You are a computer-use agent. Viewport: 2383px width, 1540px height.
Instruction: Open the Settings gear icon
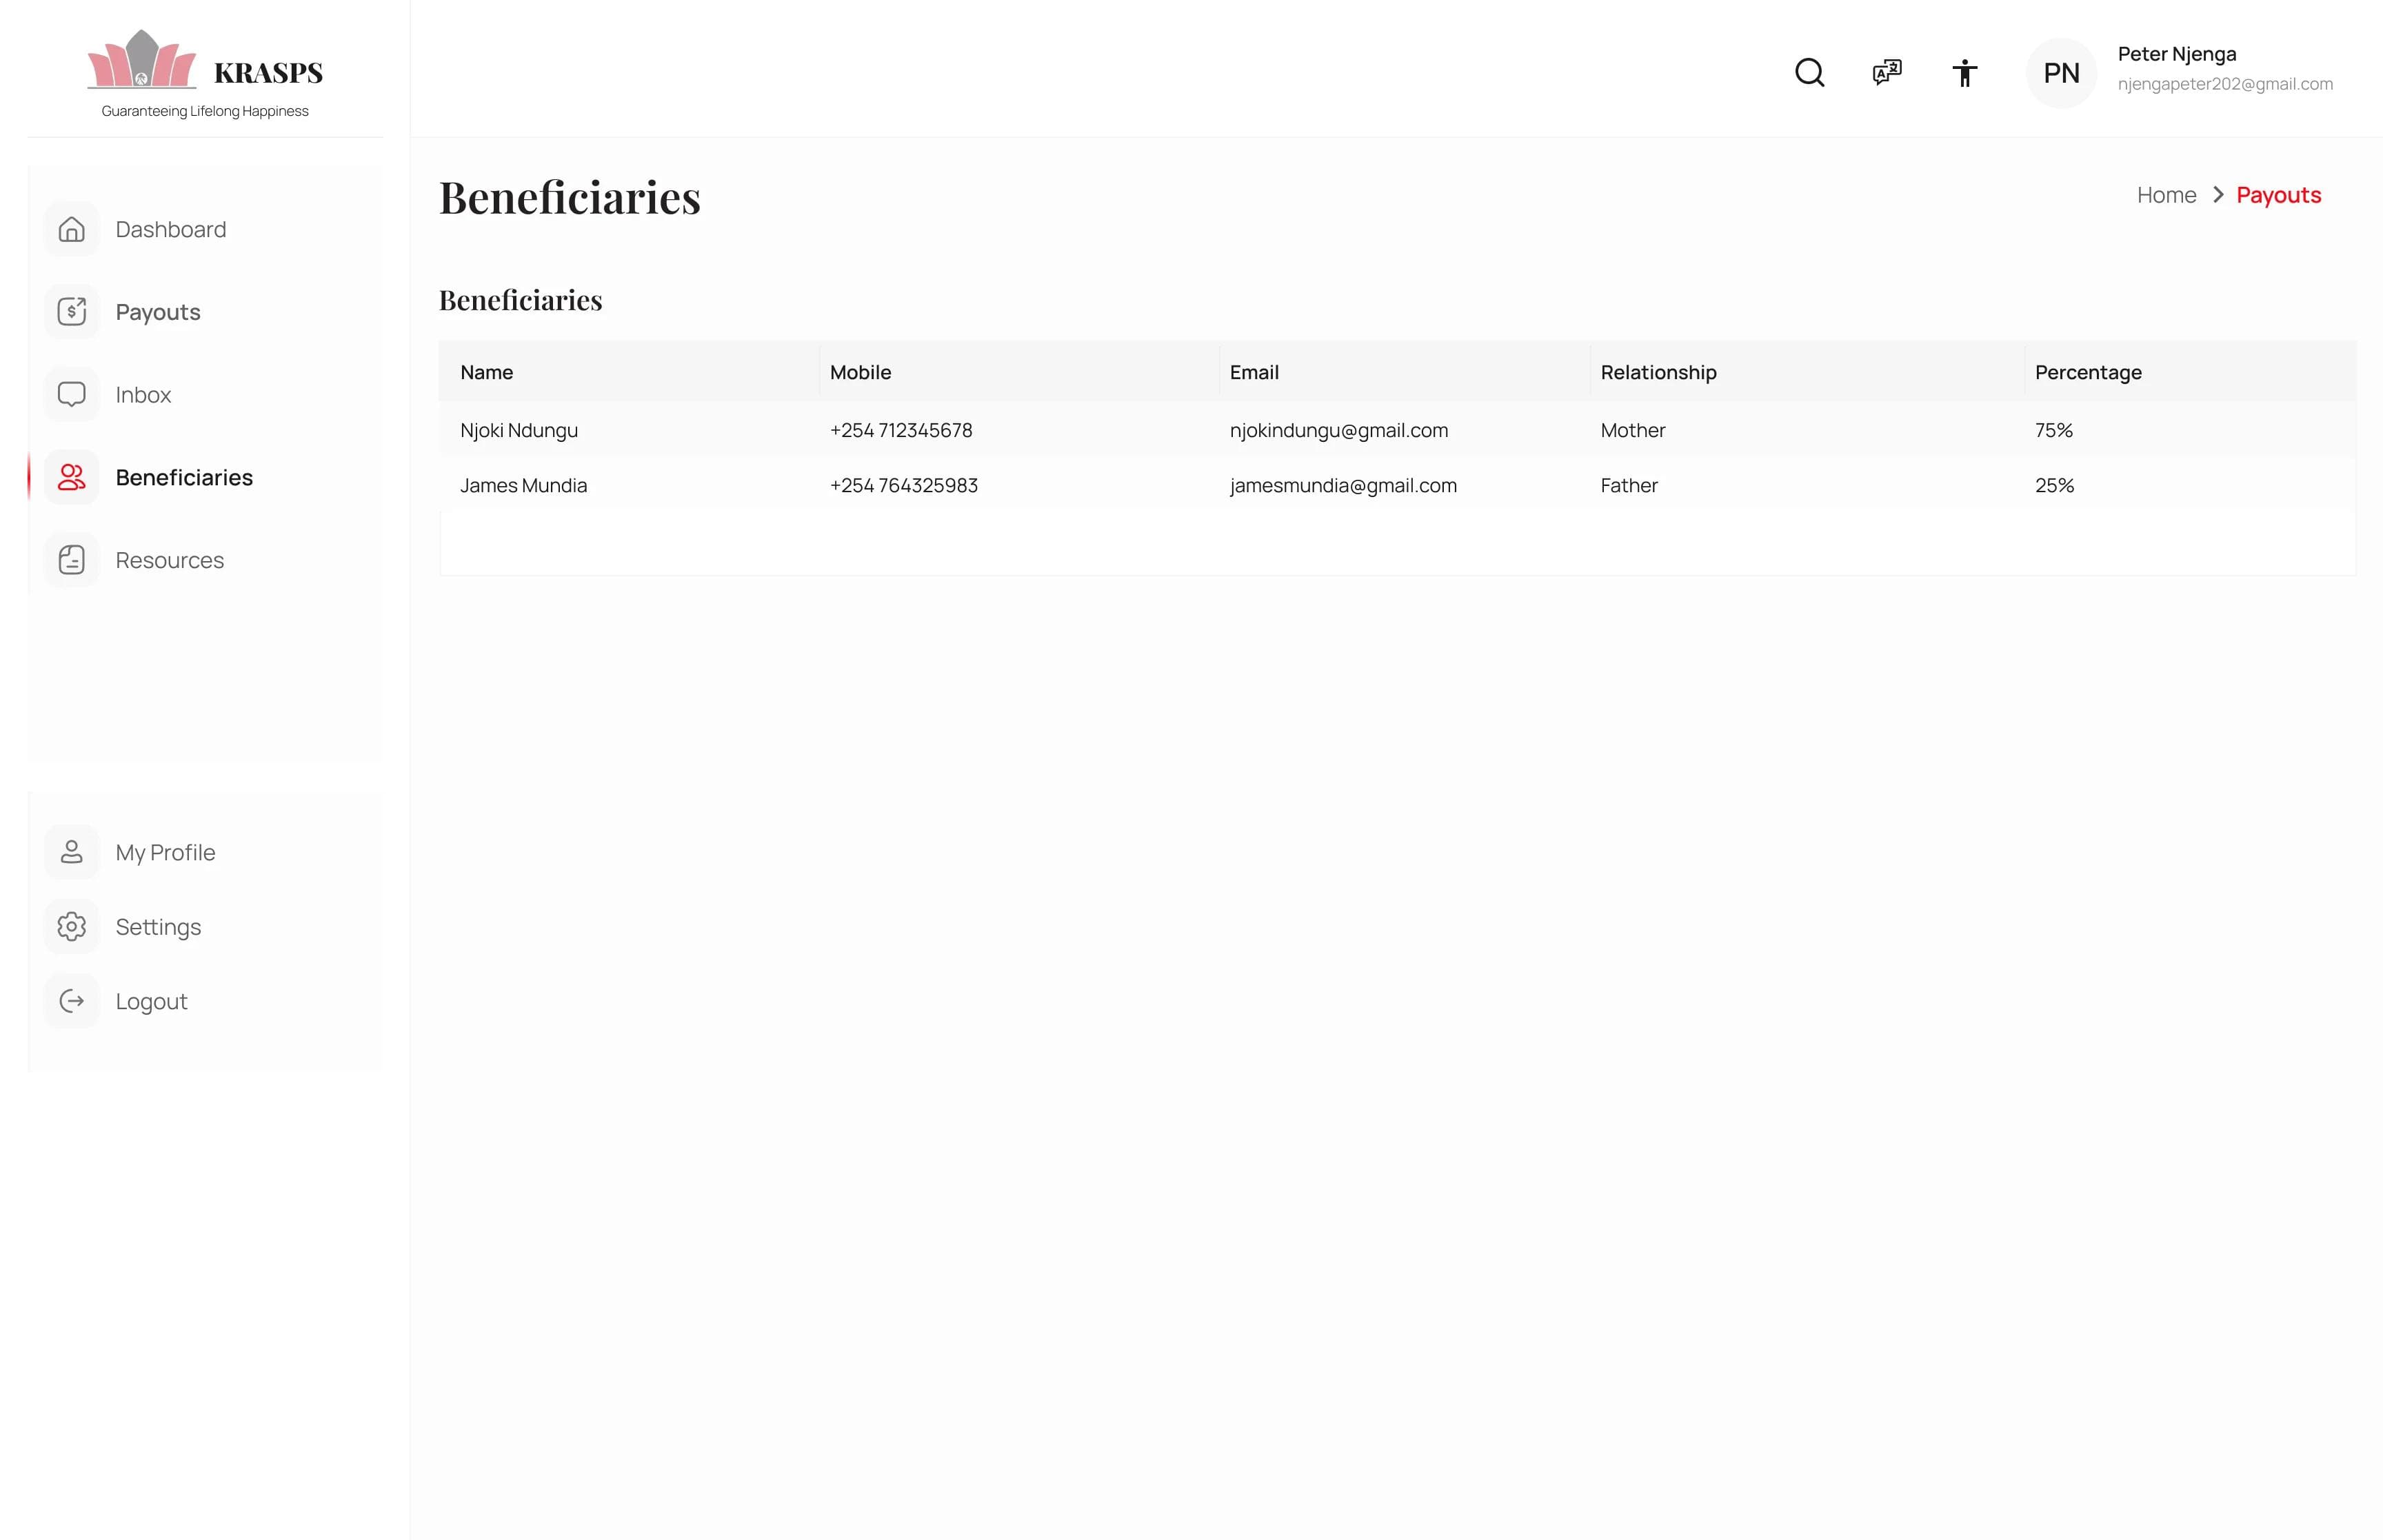tap(71, 926)
